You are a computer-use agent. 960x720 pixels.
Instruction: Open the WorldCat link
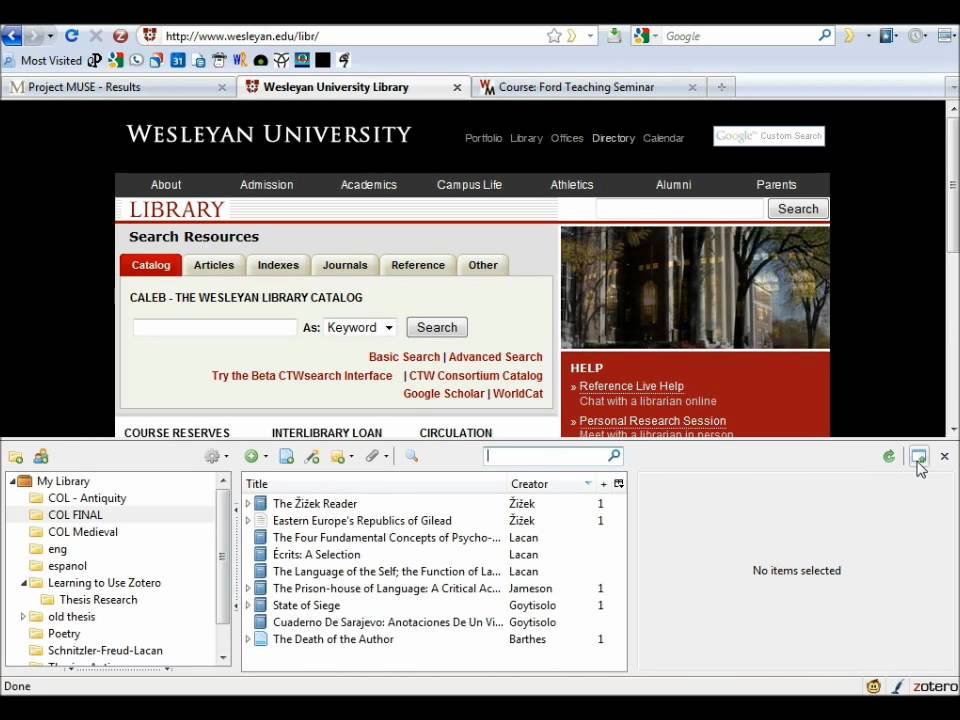point(518,394)
